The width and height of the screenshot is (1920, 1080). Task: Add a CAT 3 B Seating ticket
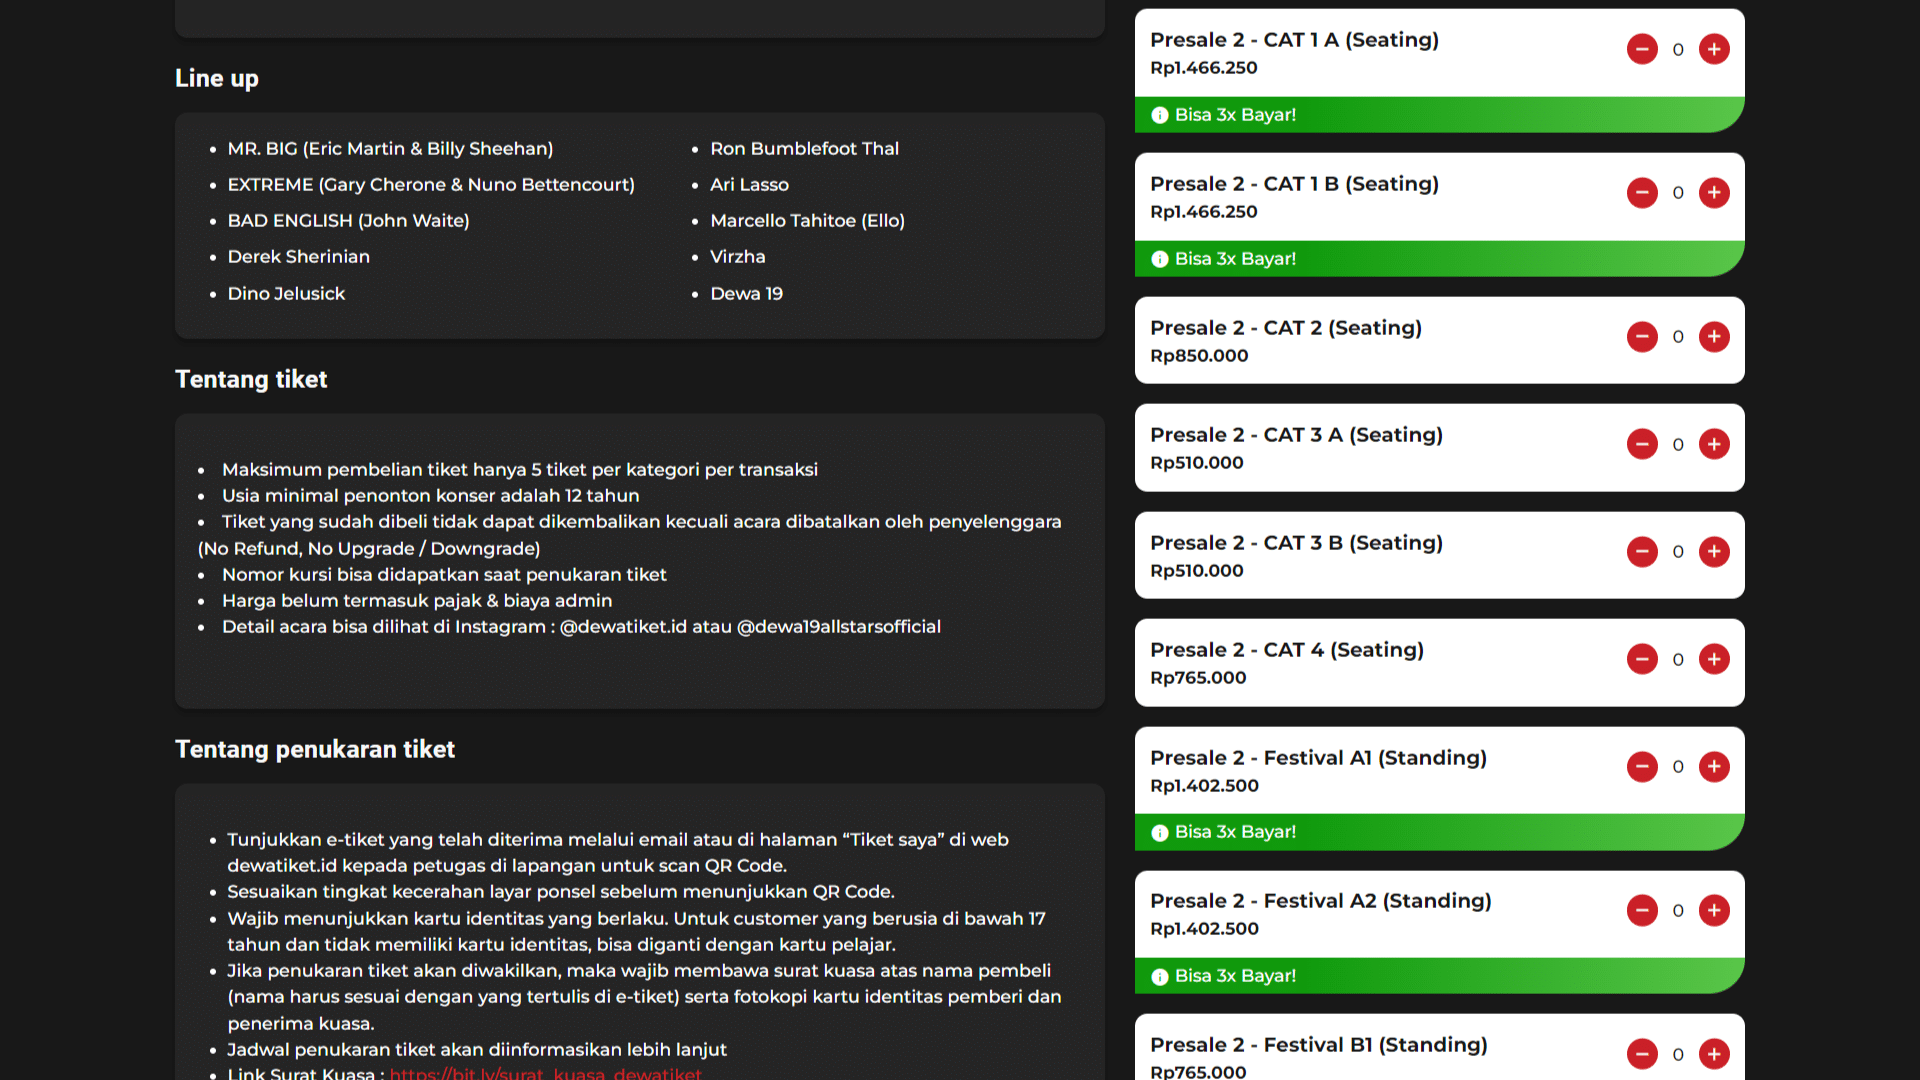(x=1714, y=552)
